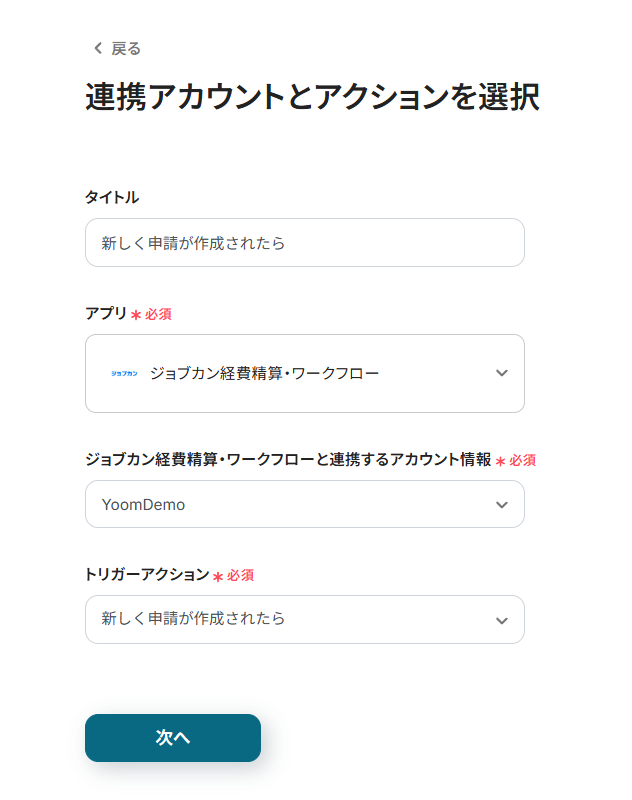Click the chevron of the トリガーアクション field
This screenshot has width=632, height=800.
(x=502, y=620)
